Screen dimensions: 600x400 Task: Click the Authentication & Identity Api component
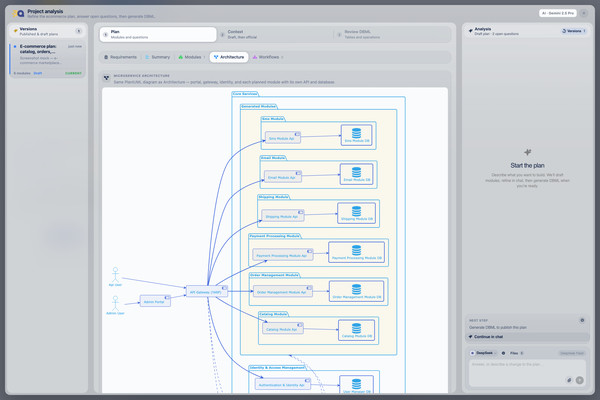283,384
